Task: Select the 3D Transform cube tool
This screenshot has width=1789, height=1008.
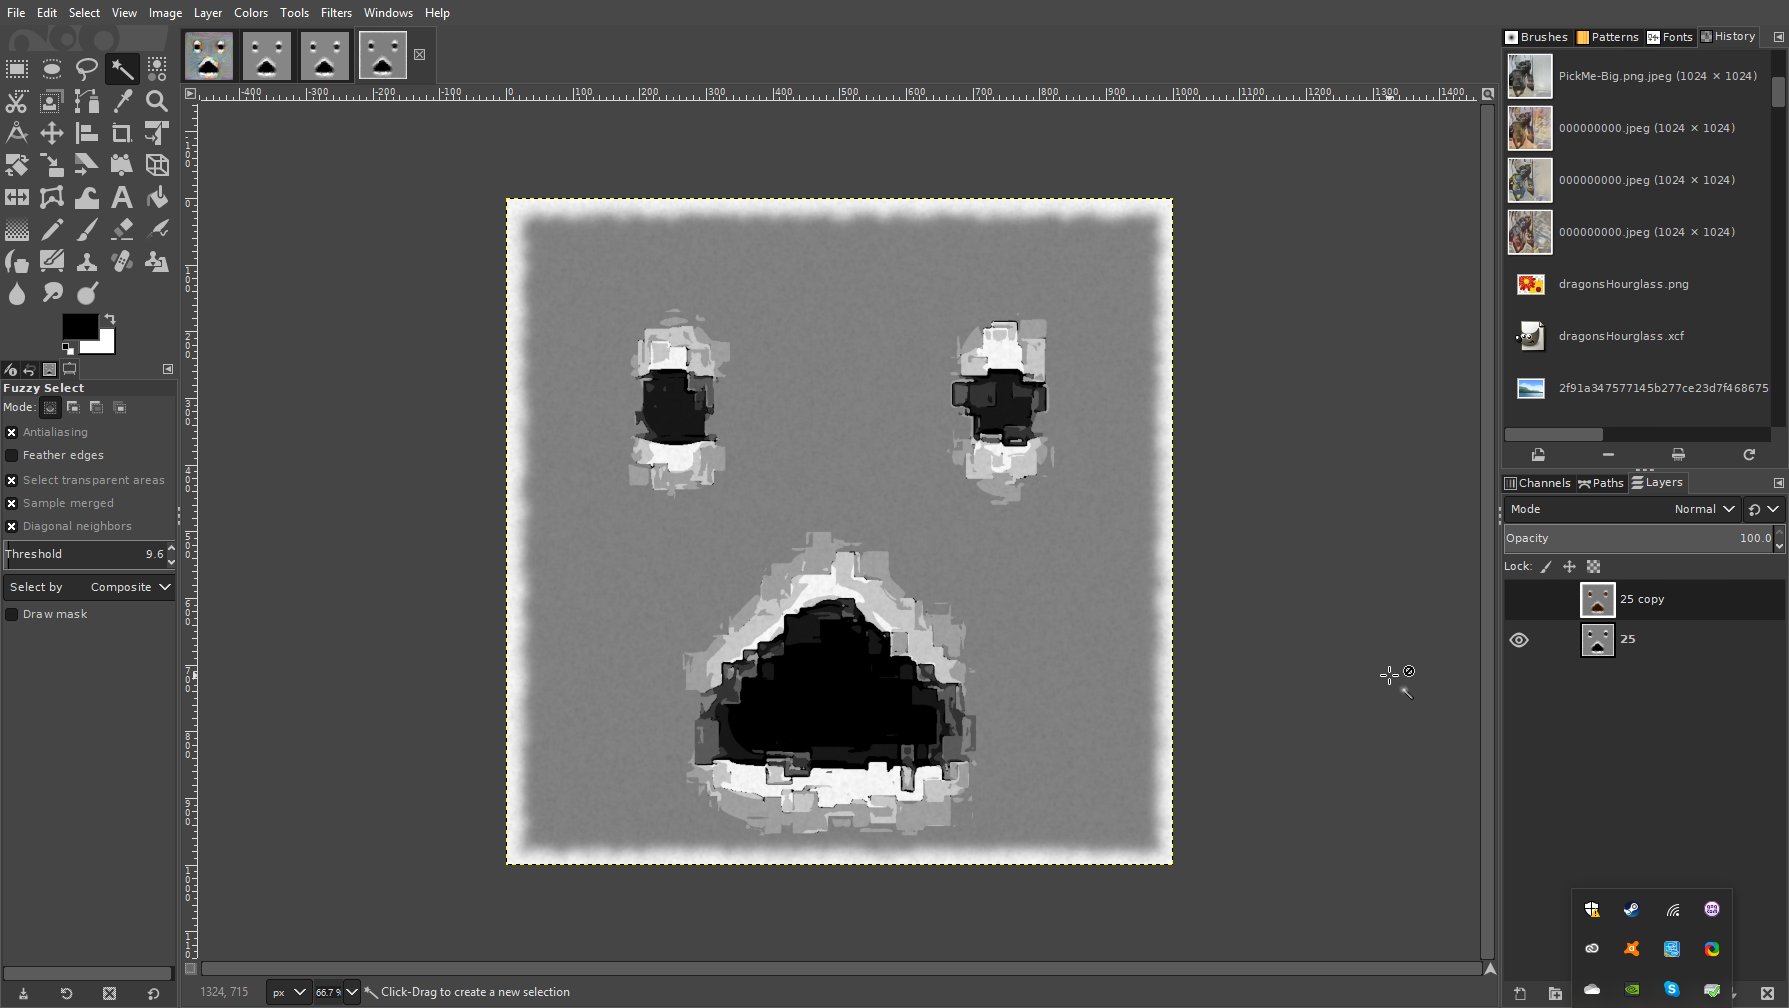Action: (x=157, y=165)
